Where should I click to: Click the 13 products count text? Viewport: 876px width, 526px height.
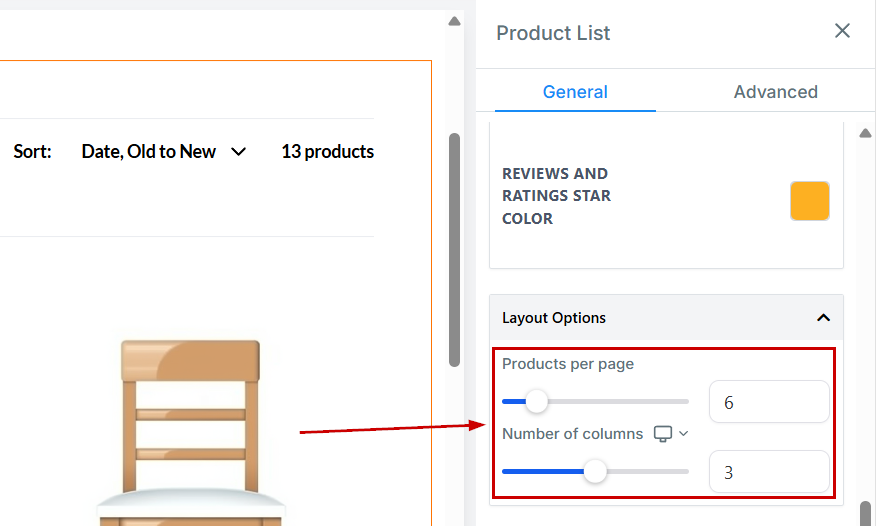pyautogui.click(x=327, y=152)
